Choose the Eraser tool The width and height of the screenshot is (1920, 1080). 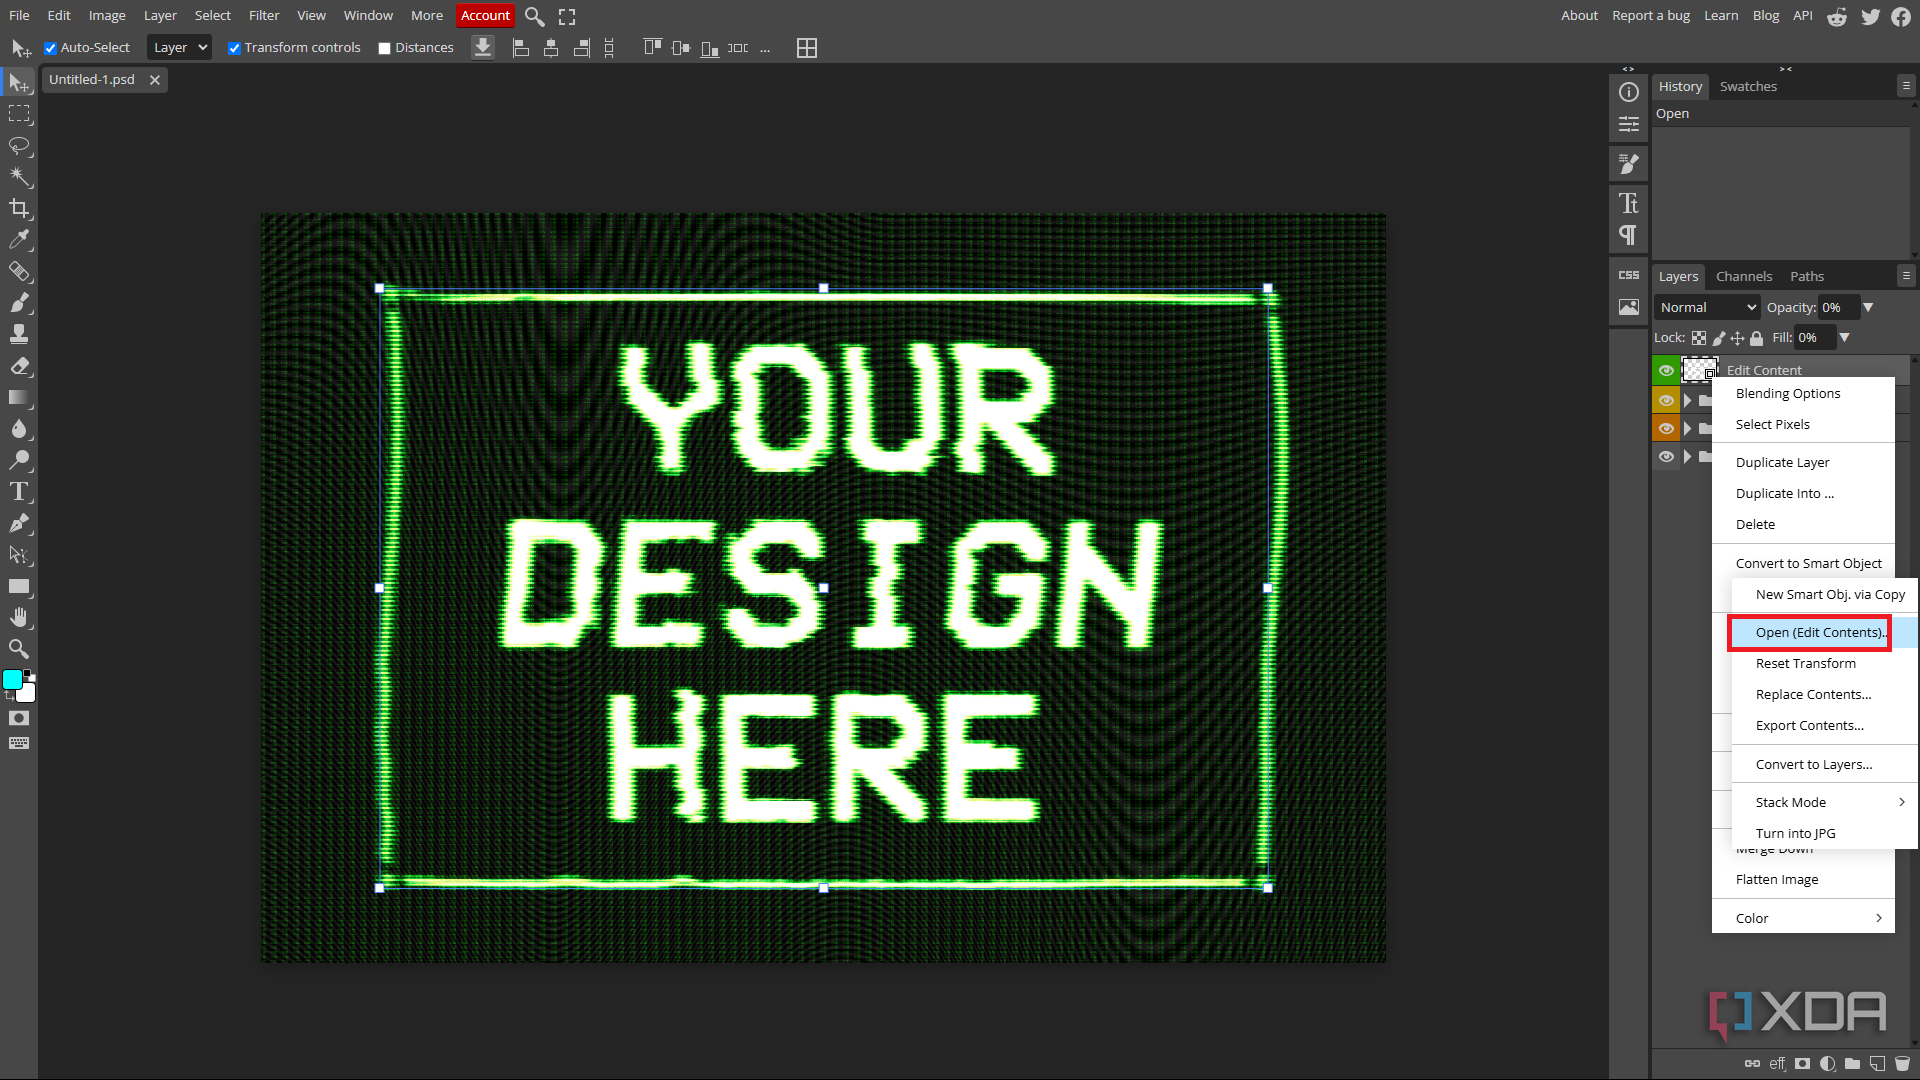pos(19,366)
